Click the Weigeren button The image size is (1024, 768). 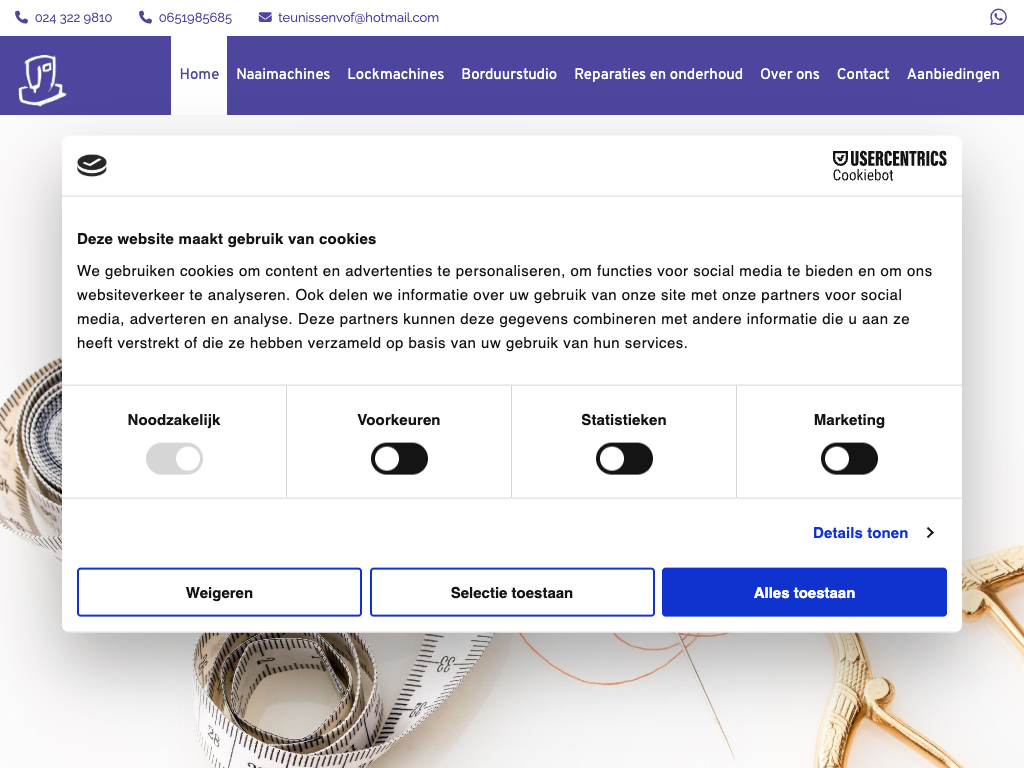point(219,593)
